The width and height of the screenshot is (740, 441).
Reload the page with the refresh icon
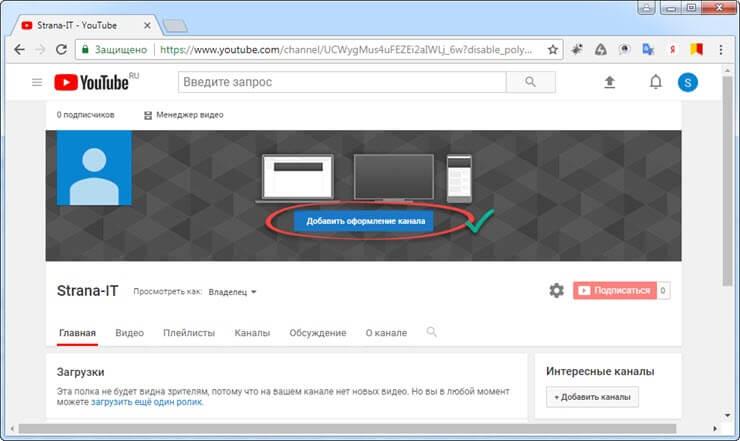tap(61, 50)
